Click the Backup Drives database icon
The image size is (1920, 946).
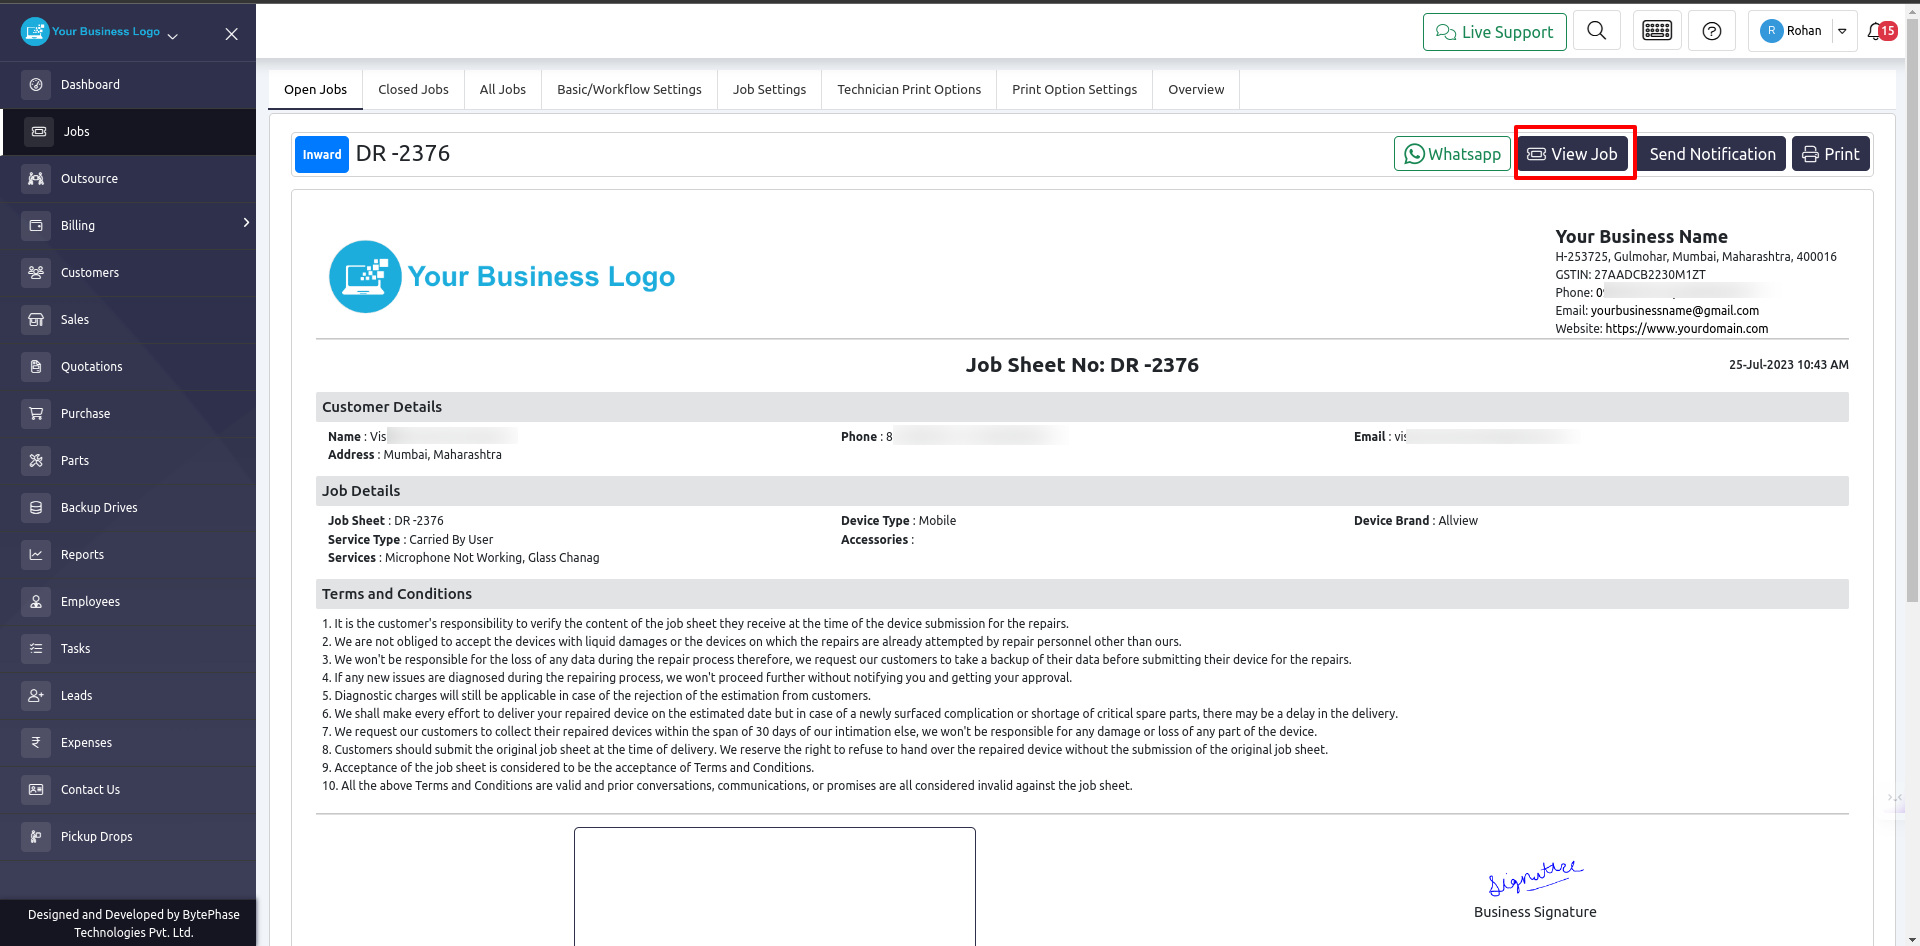pyautogui.click(x=36, y=508)
